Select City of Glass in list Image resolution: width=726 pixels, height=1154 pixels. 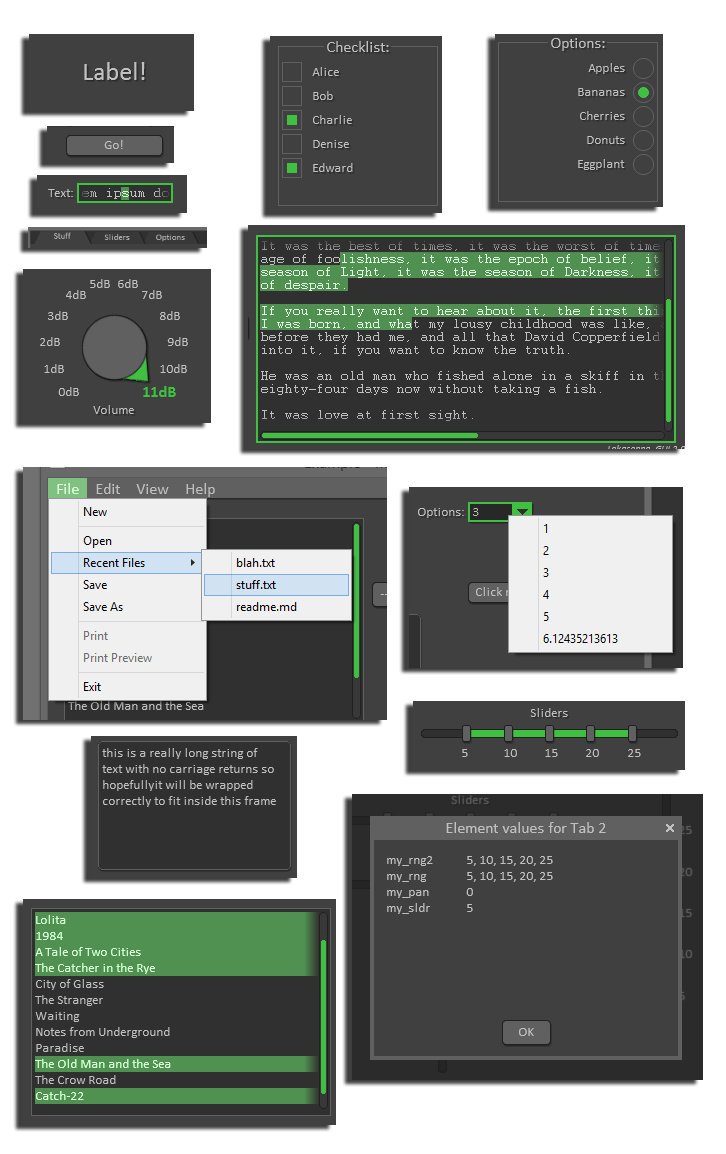coord(176,984)
